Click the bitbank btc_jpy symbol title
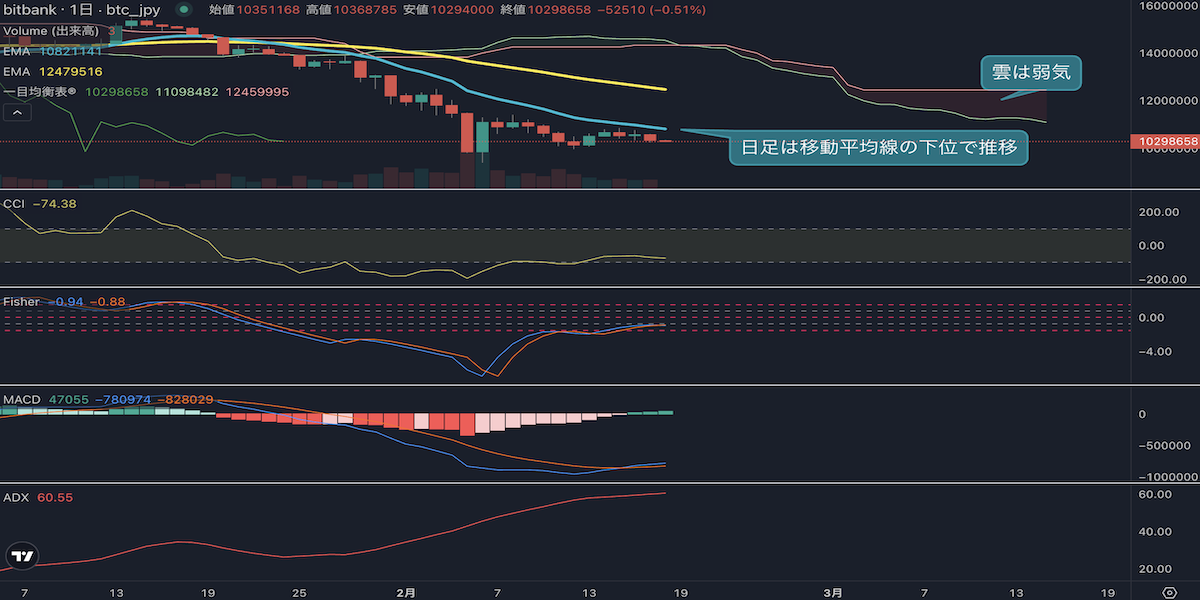Screen dimensions: 1200x600 [x=80, y=10]
